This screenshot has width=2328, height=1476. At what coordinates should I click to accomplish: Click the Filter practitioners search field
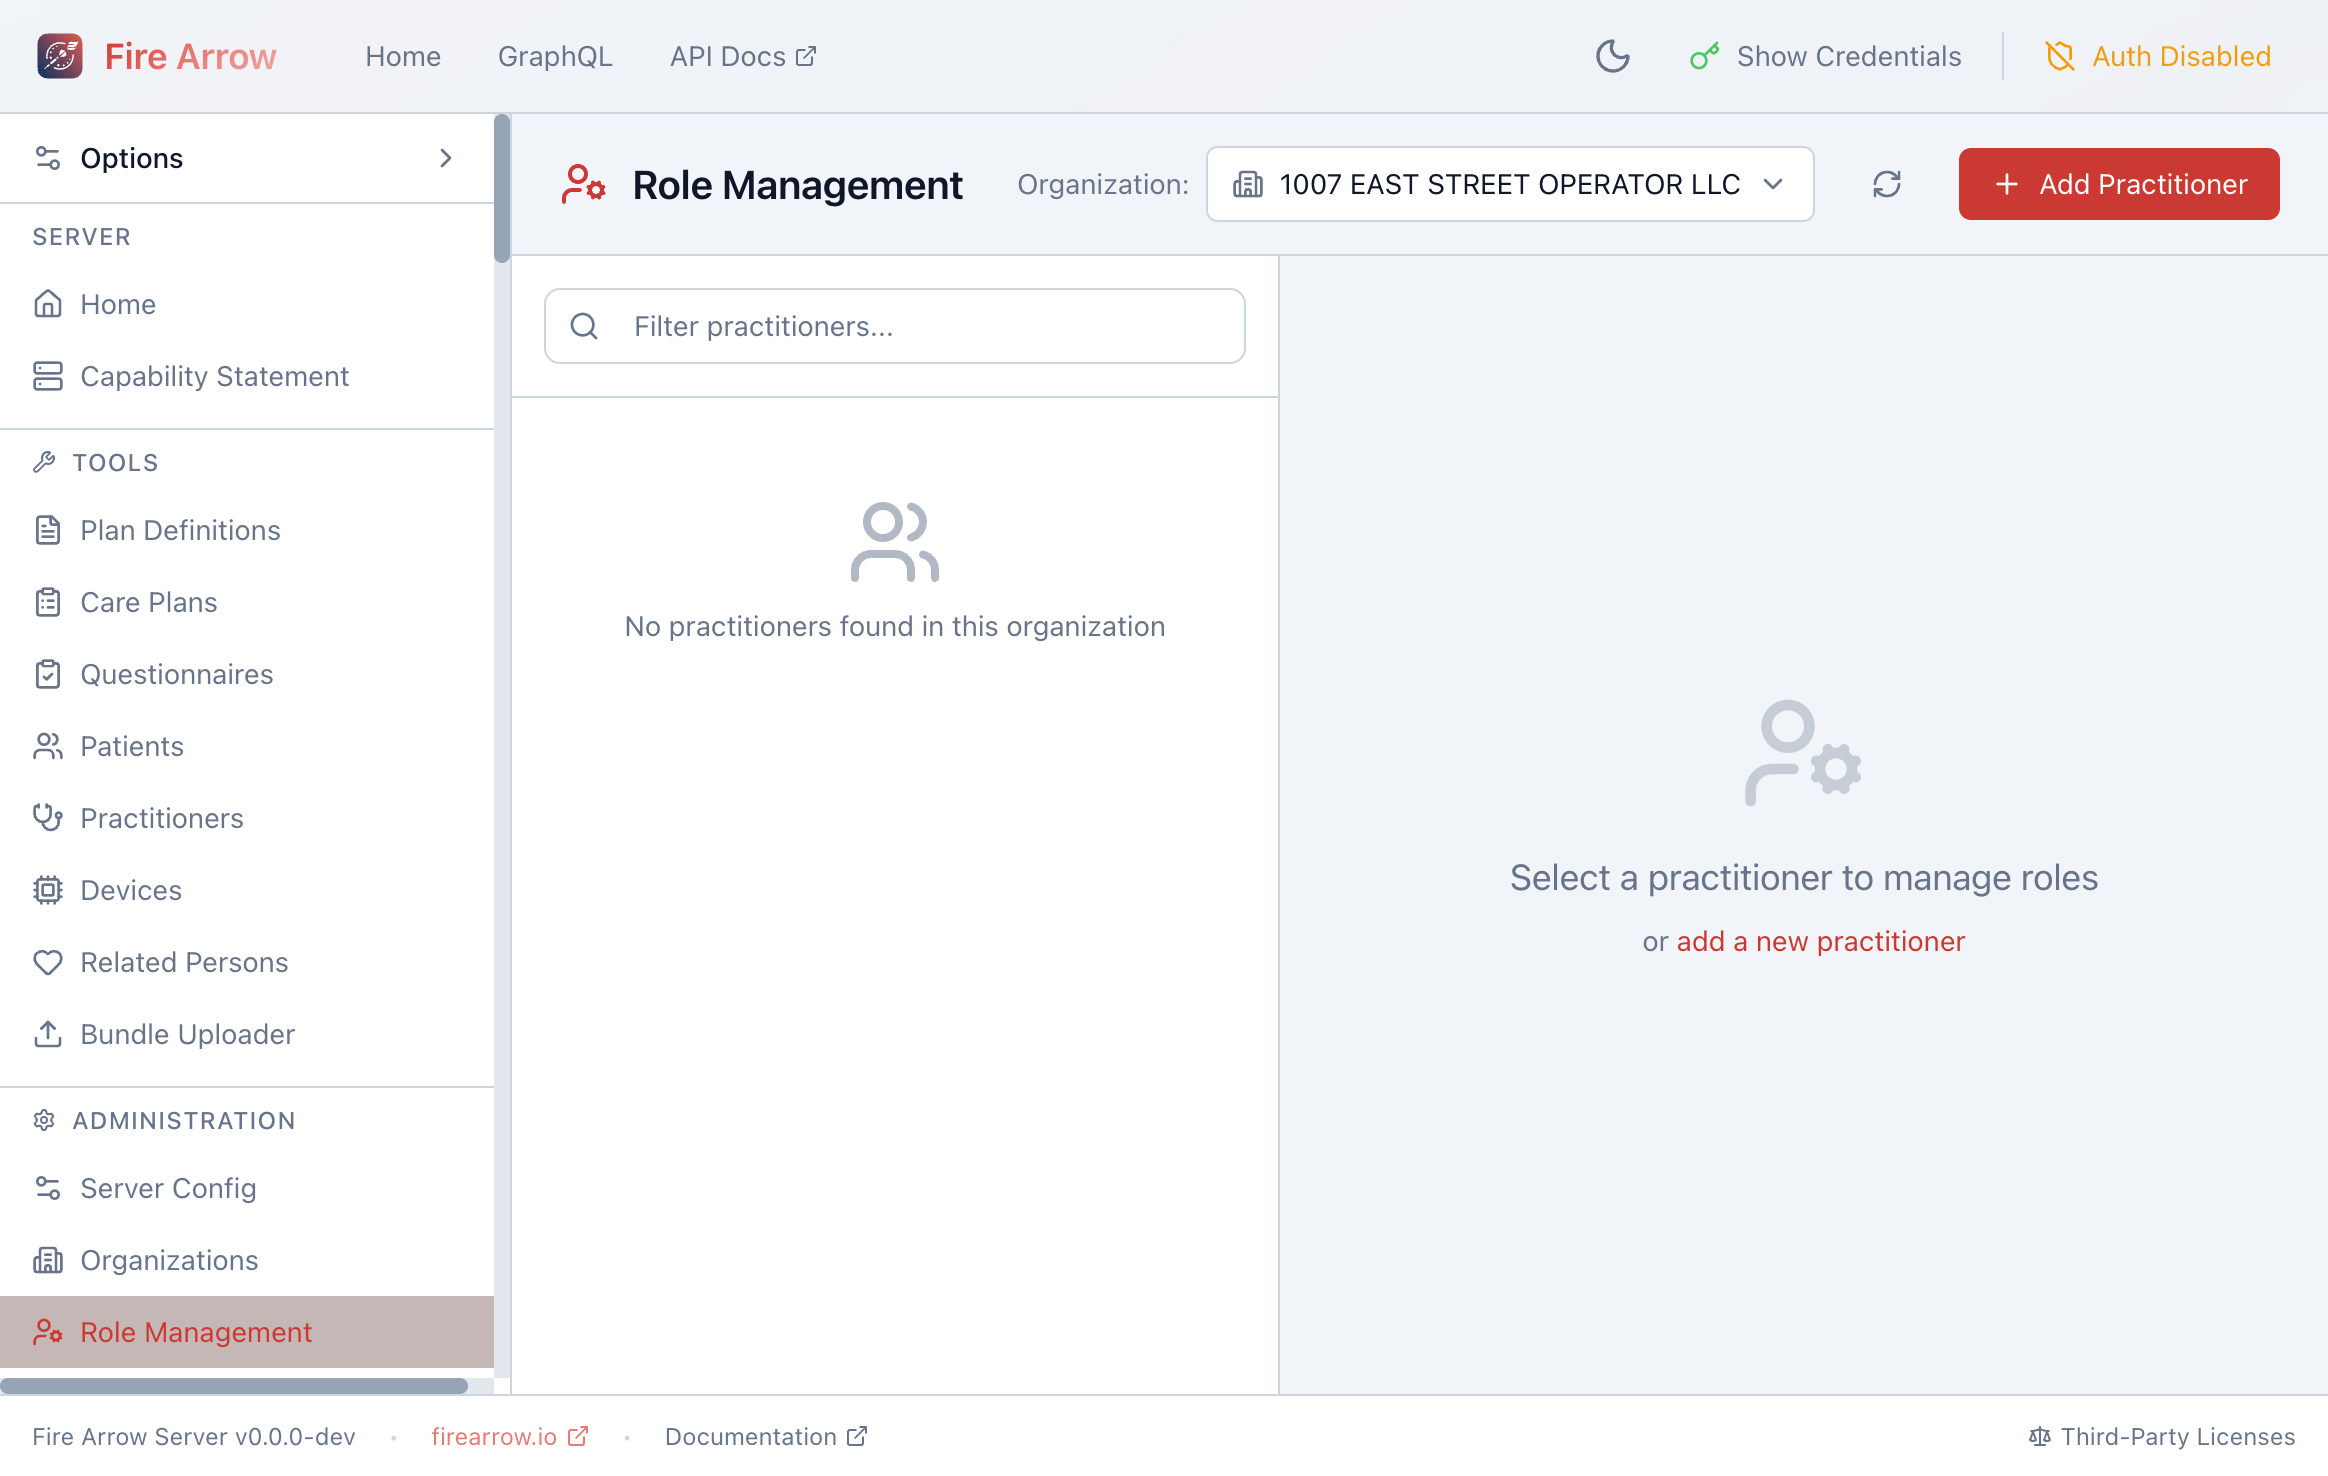(x=893, y=326)
